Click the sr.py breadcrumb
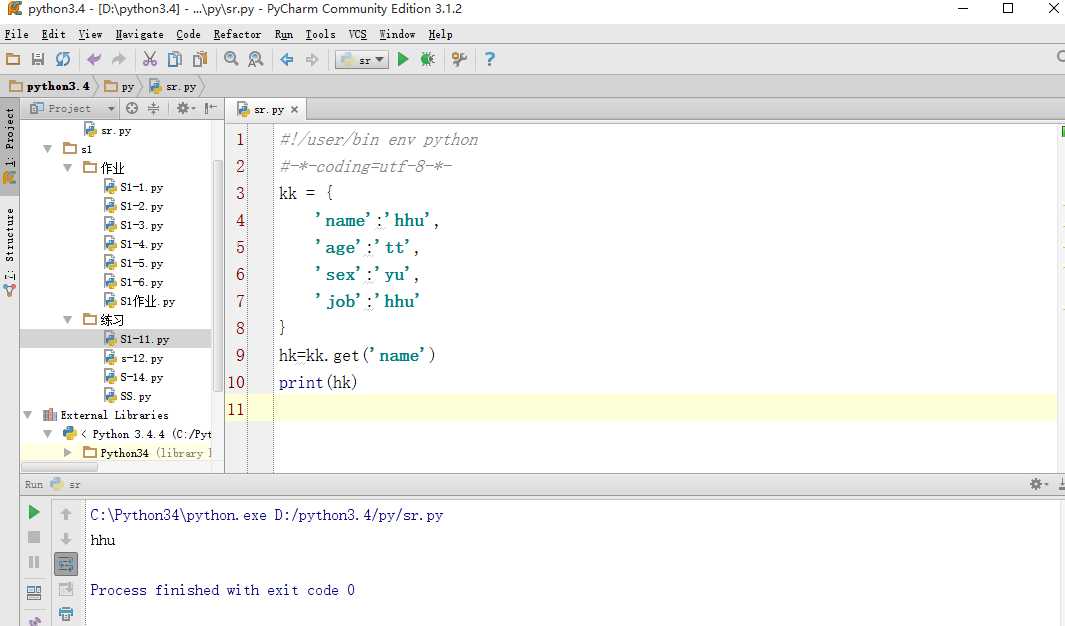 coord(173,86)
